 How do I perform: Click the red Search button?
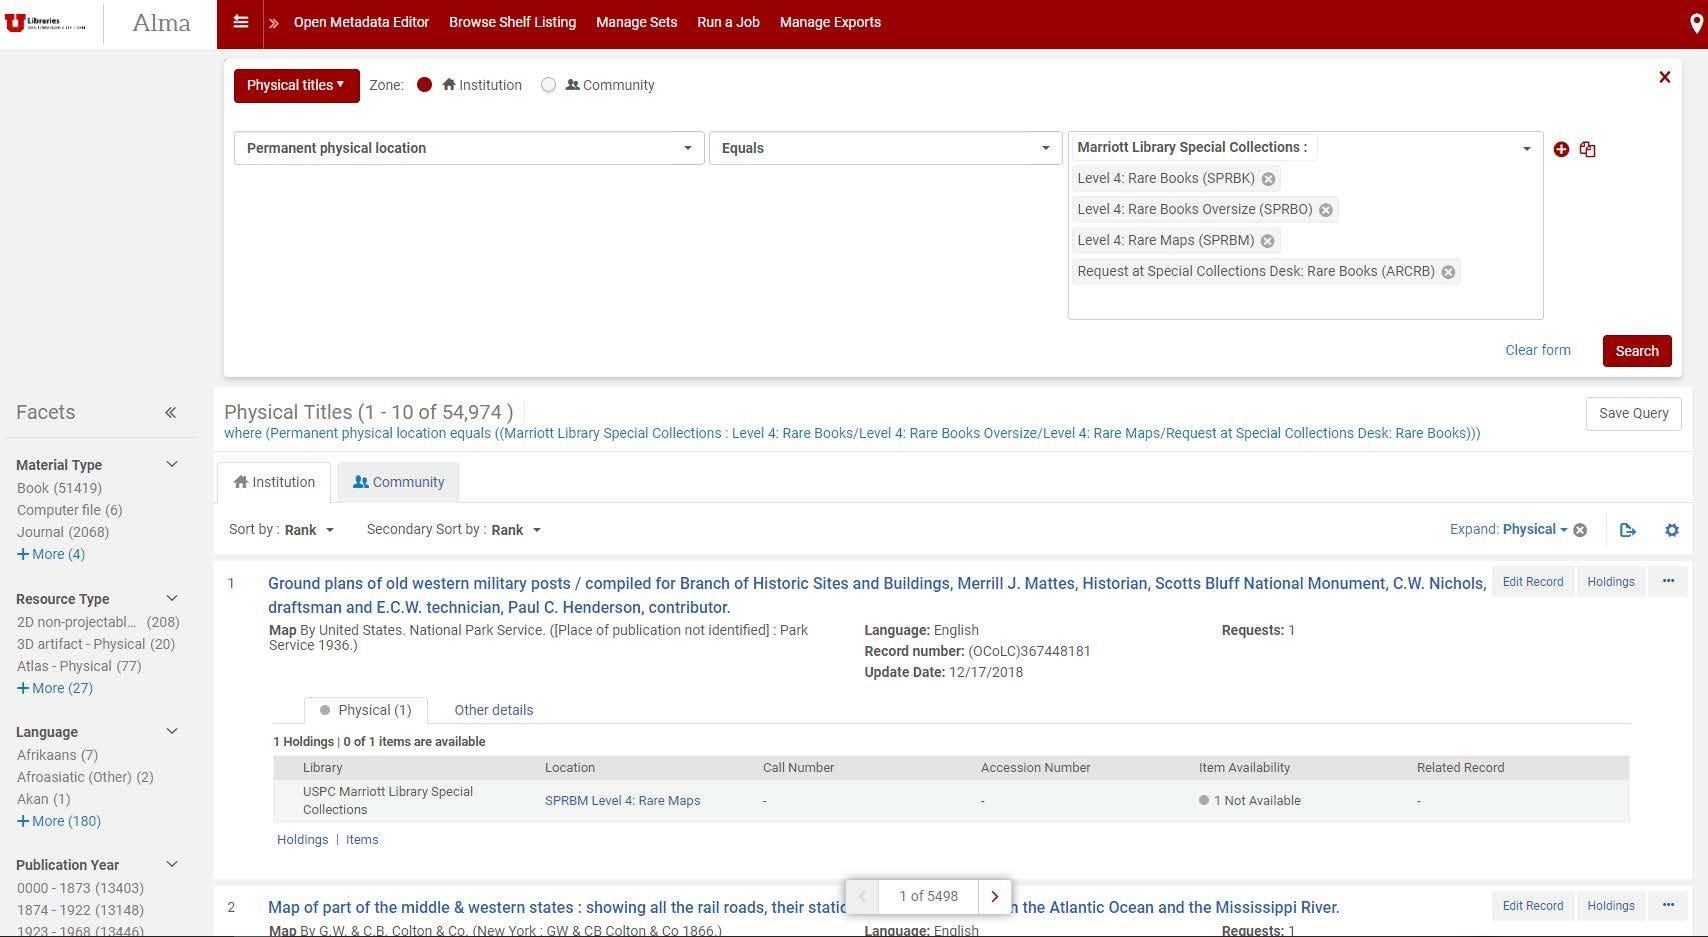1637,351
